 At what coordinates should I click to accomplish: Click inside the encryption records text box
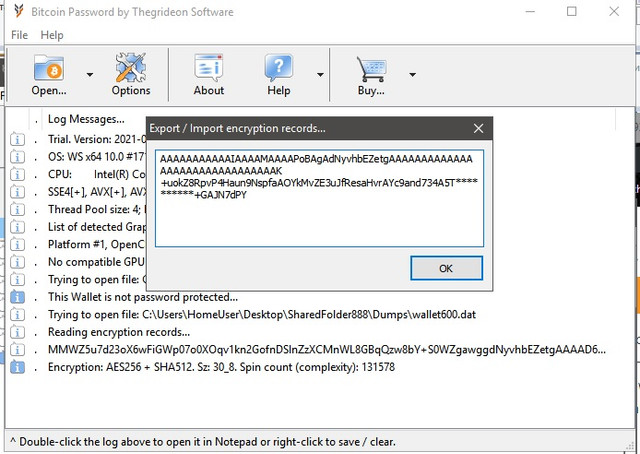[319, 198]
